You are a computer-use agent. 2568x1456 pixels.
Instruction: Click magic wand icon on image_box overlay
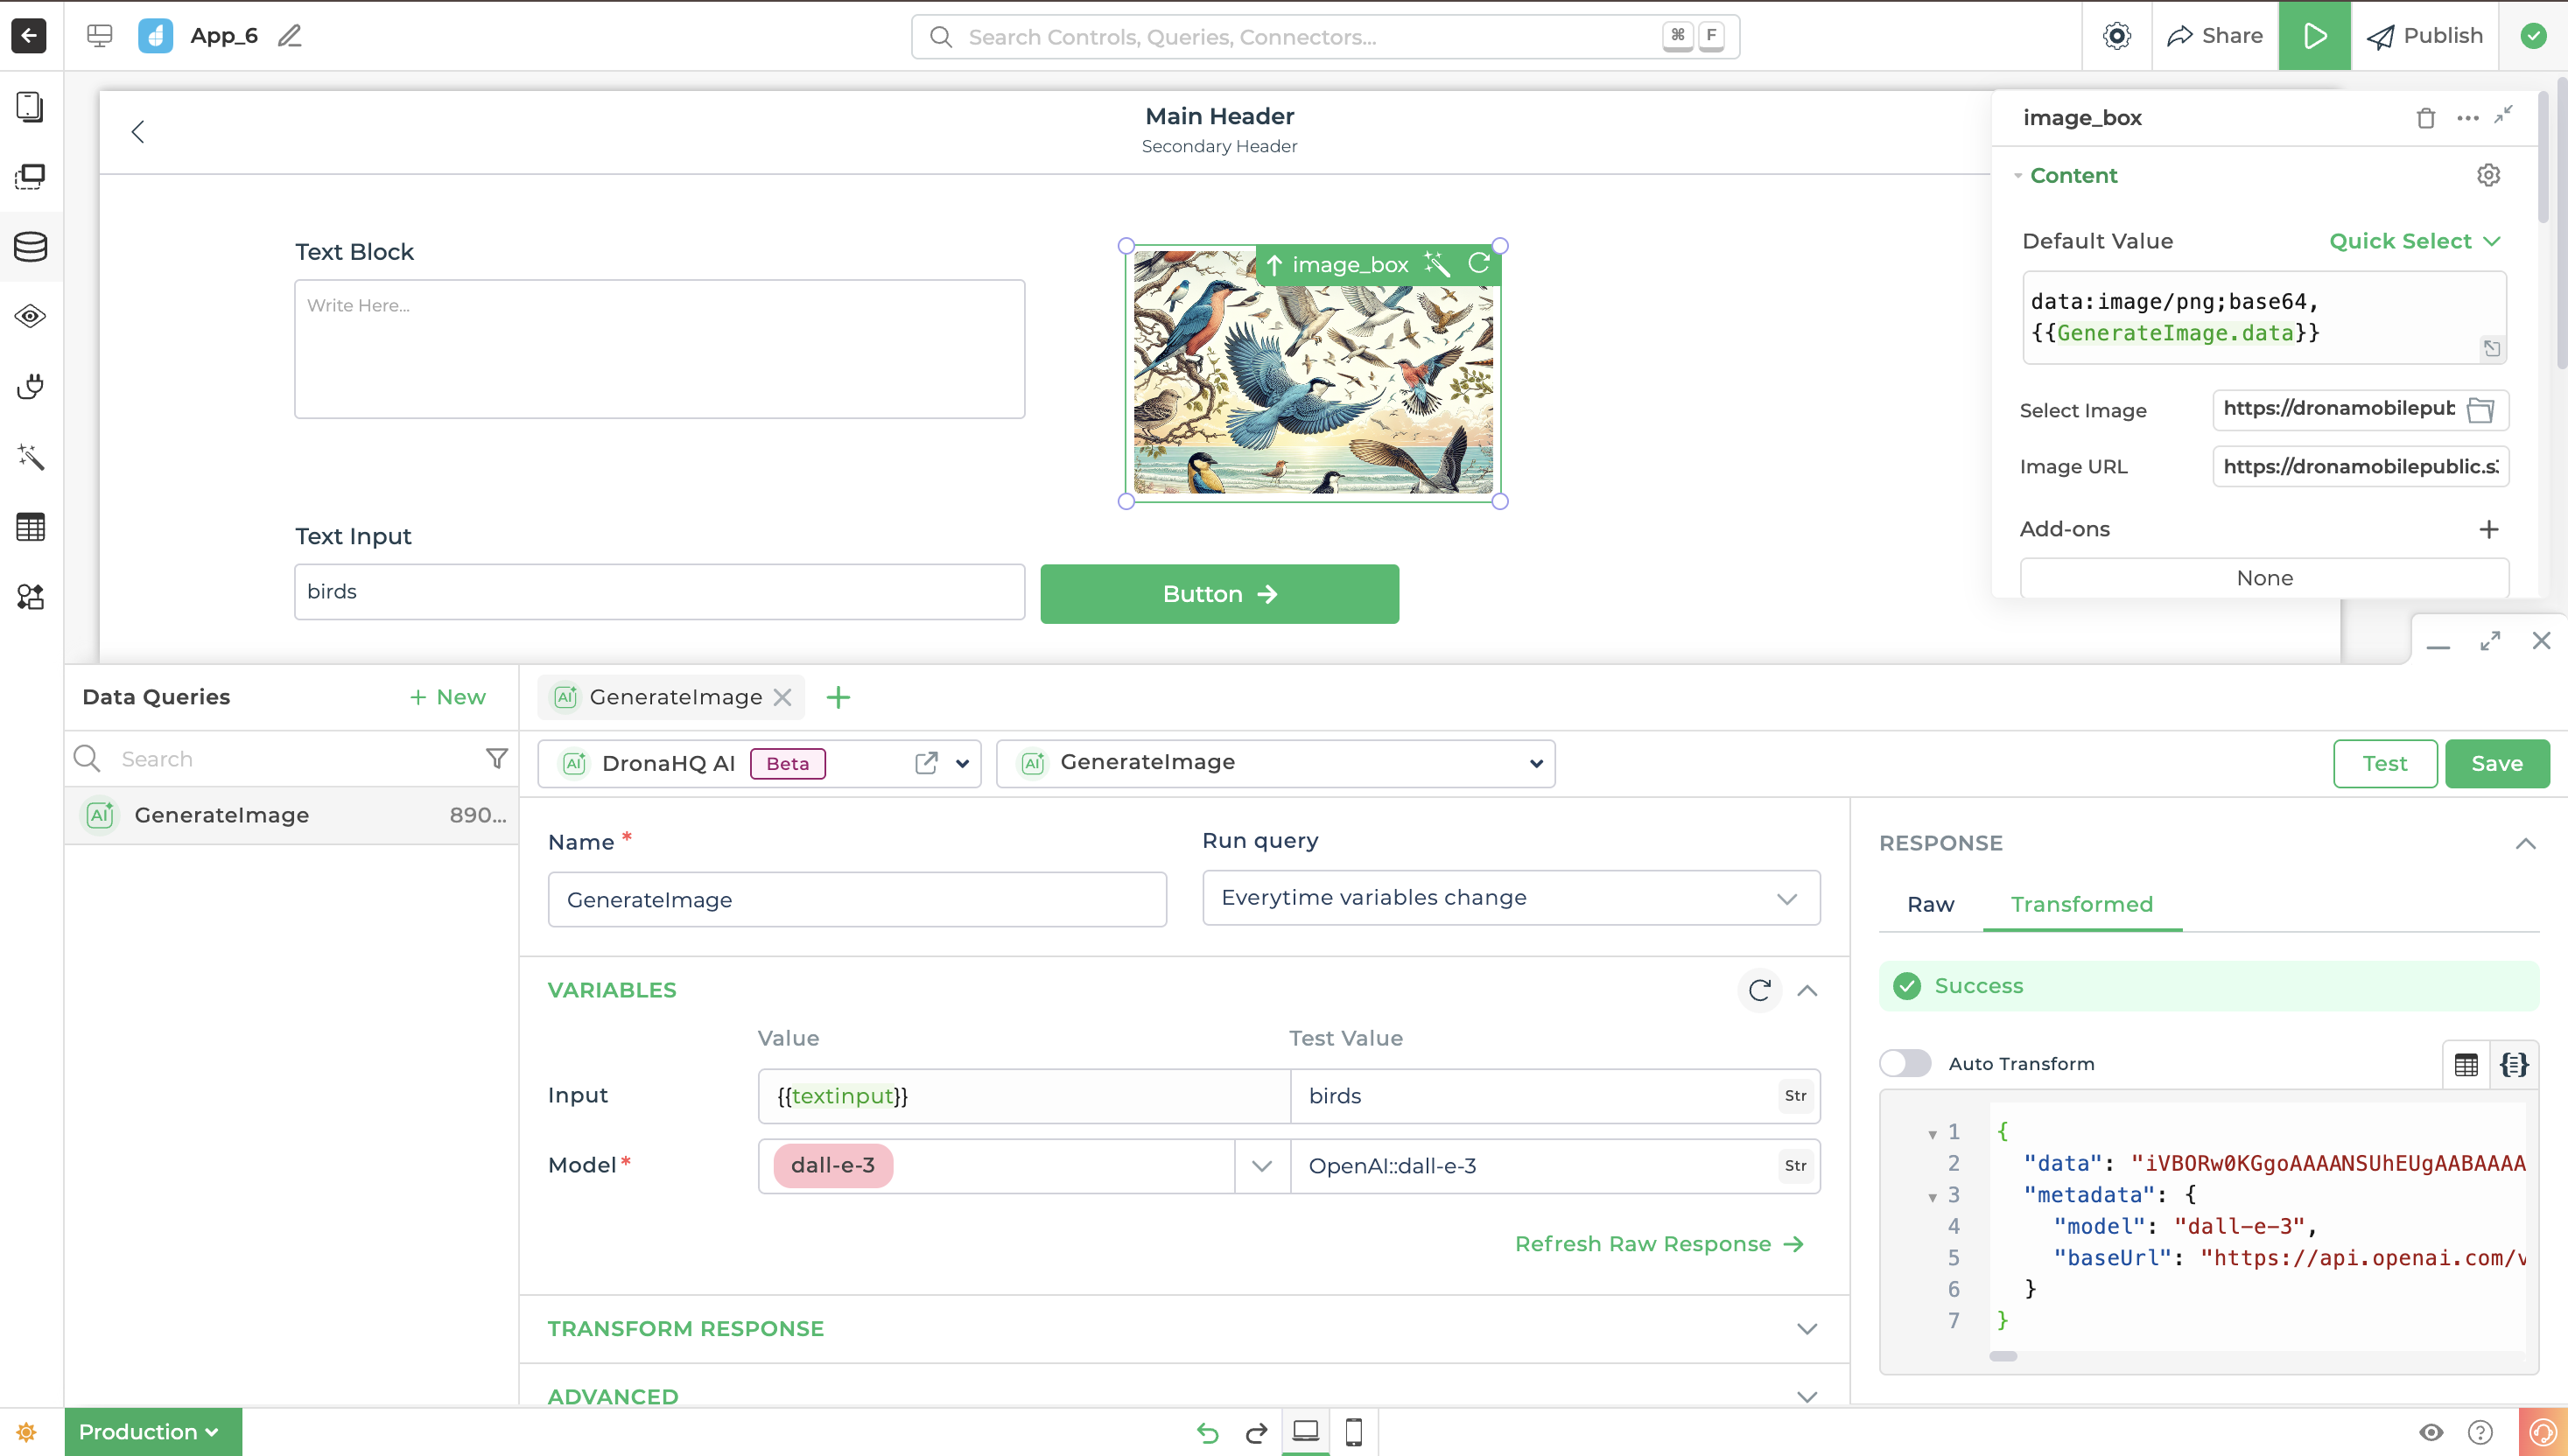click(x=1436, y=264)
